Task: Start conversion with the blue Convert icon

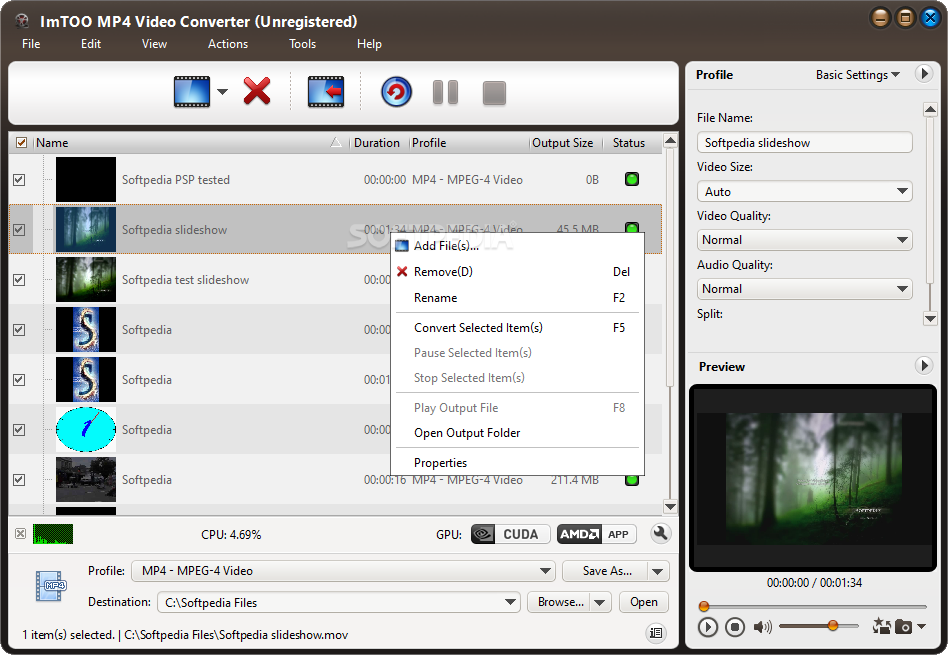Action: (396, 92)
